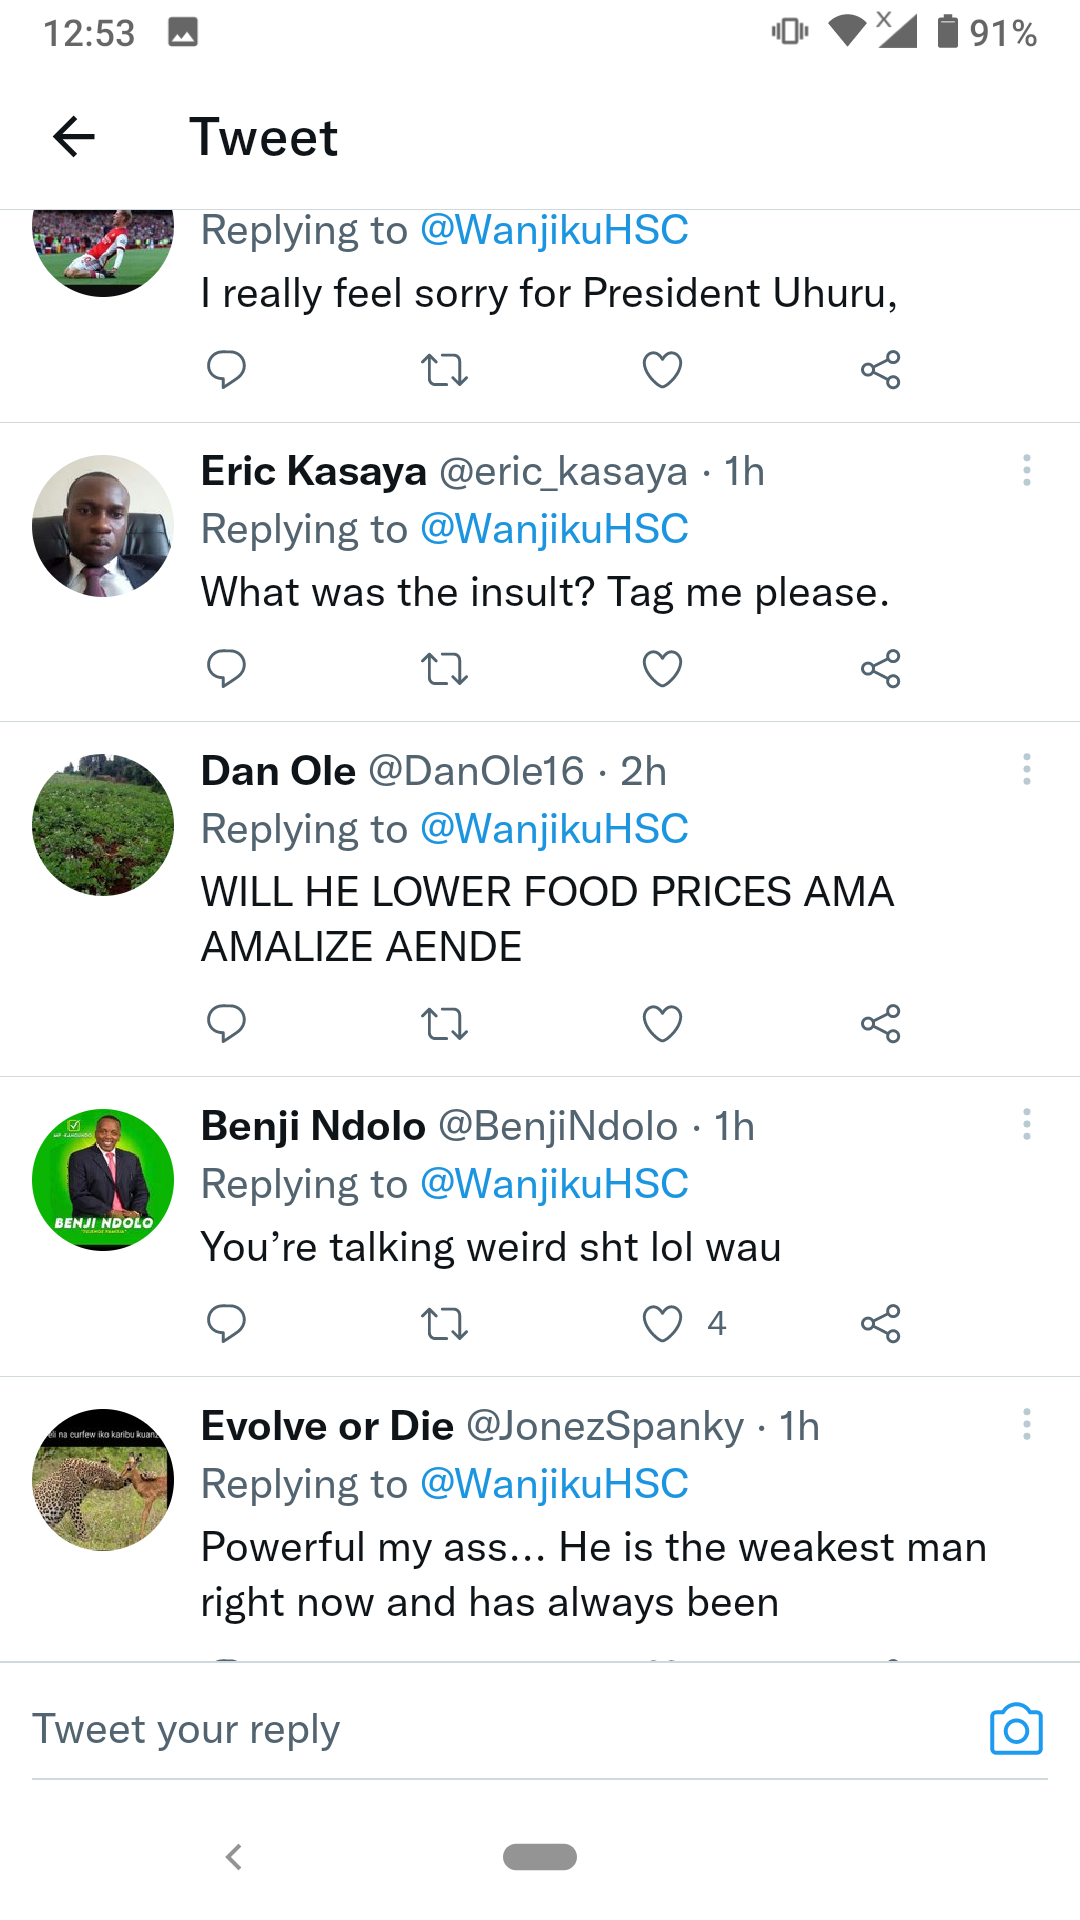
Task: Reply to Benji Ndolo's tweet
Action: [x=226, y=1324]
